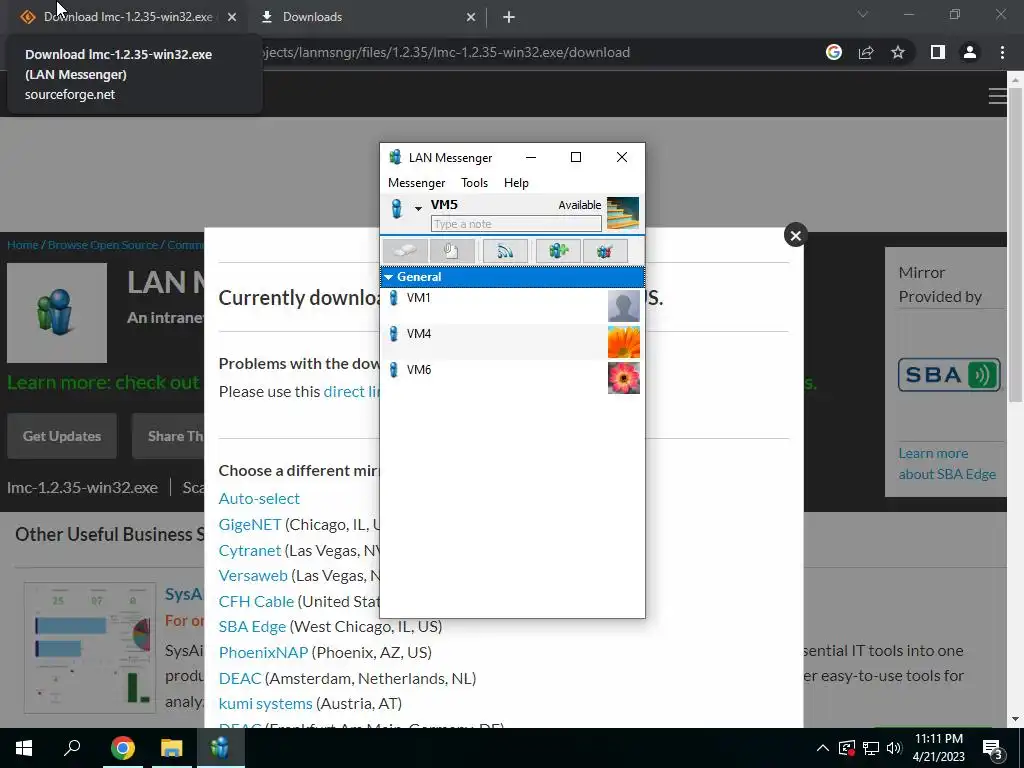The height and width of the screenshot is (768, 1024).
Task: Close the Download lmc-1.2.35-win32.exe tab
Action: click(232, 17)
